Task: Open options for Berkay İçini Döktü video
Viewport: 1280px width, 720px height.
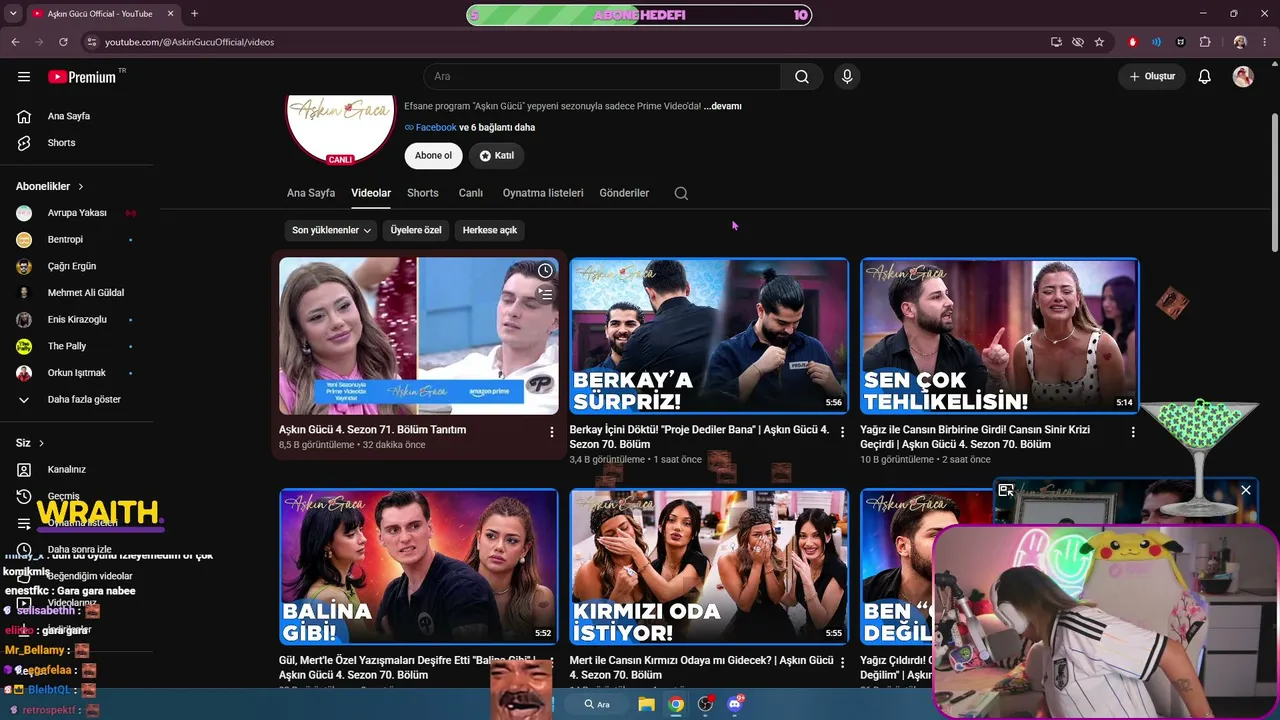Action: [x=842, y=432]
